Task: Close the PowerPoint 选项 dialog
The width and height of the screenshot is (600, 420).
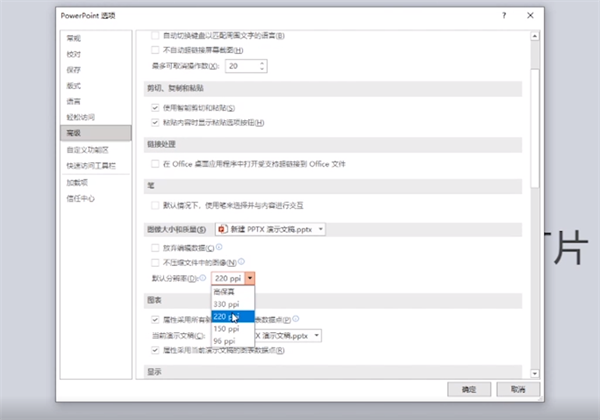Action: 530,15
